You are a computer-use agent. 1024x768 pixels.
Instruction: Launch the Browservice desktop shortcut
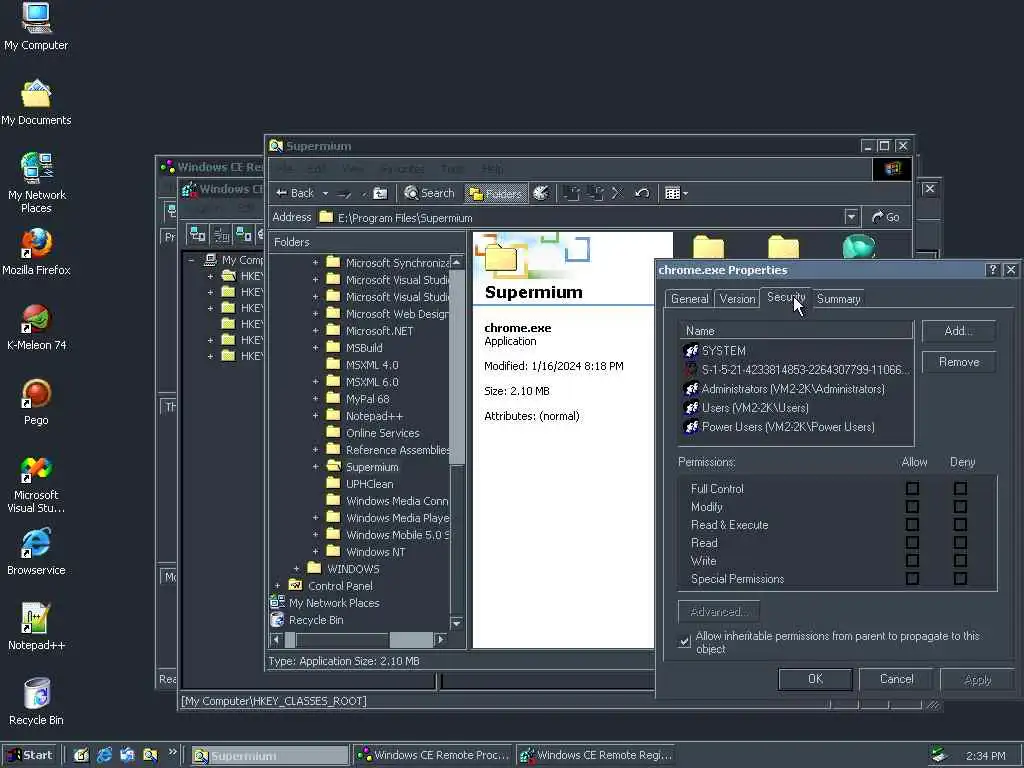click(x=36, y=552)
